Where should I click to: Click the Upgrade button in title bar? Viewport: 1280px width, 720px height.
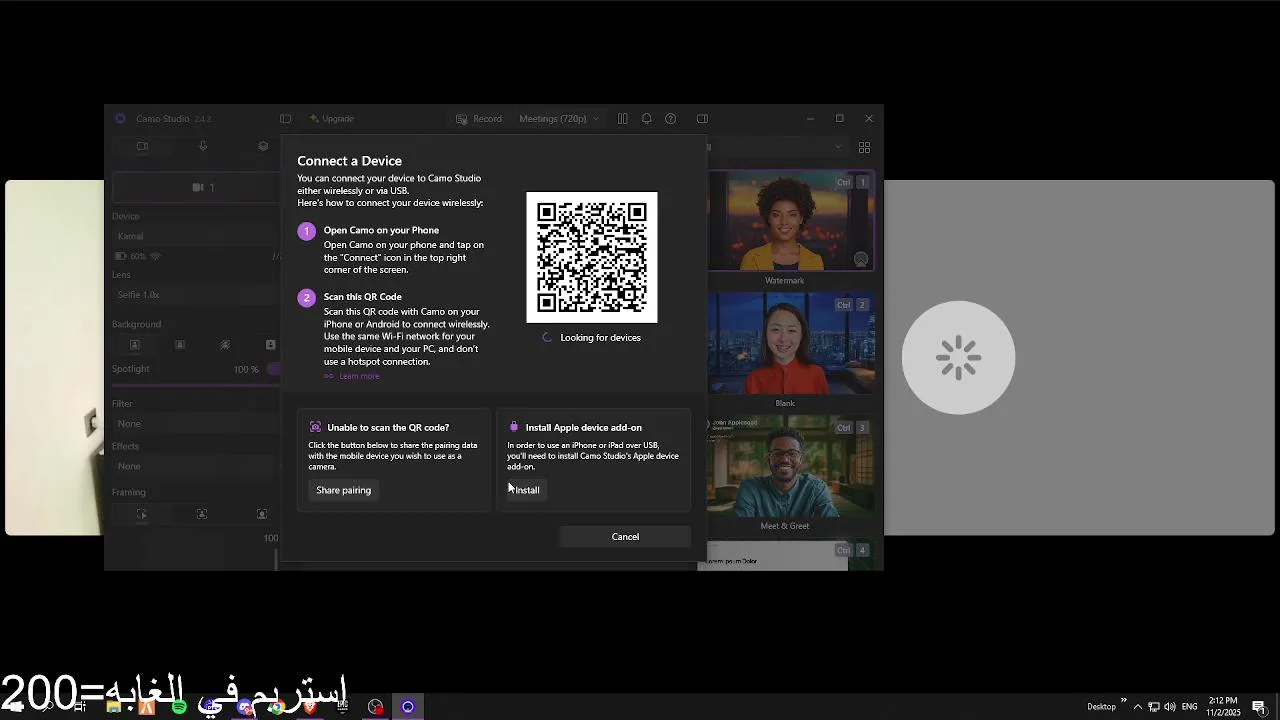331,118
